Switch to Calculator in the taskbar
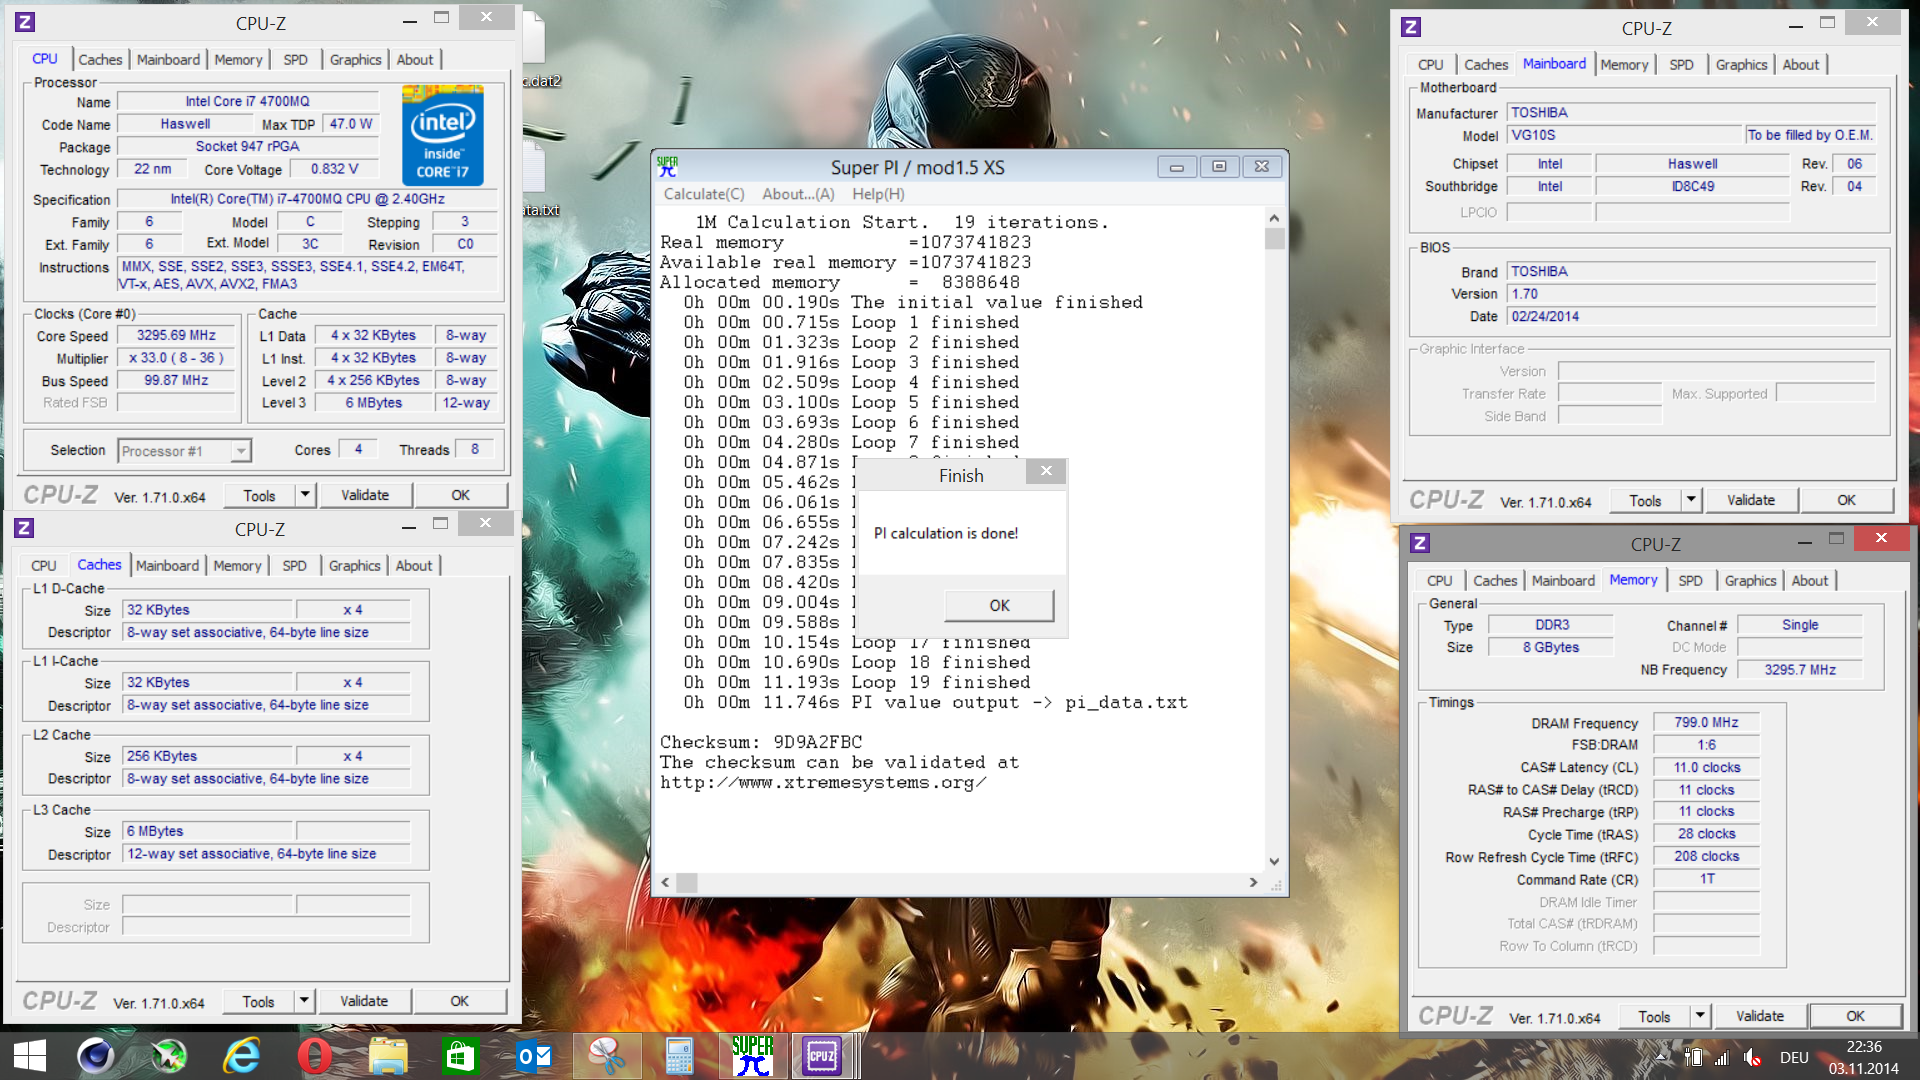The image size is (1920, 1080). (x=679, y=1056)
